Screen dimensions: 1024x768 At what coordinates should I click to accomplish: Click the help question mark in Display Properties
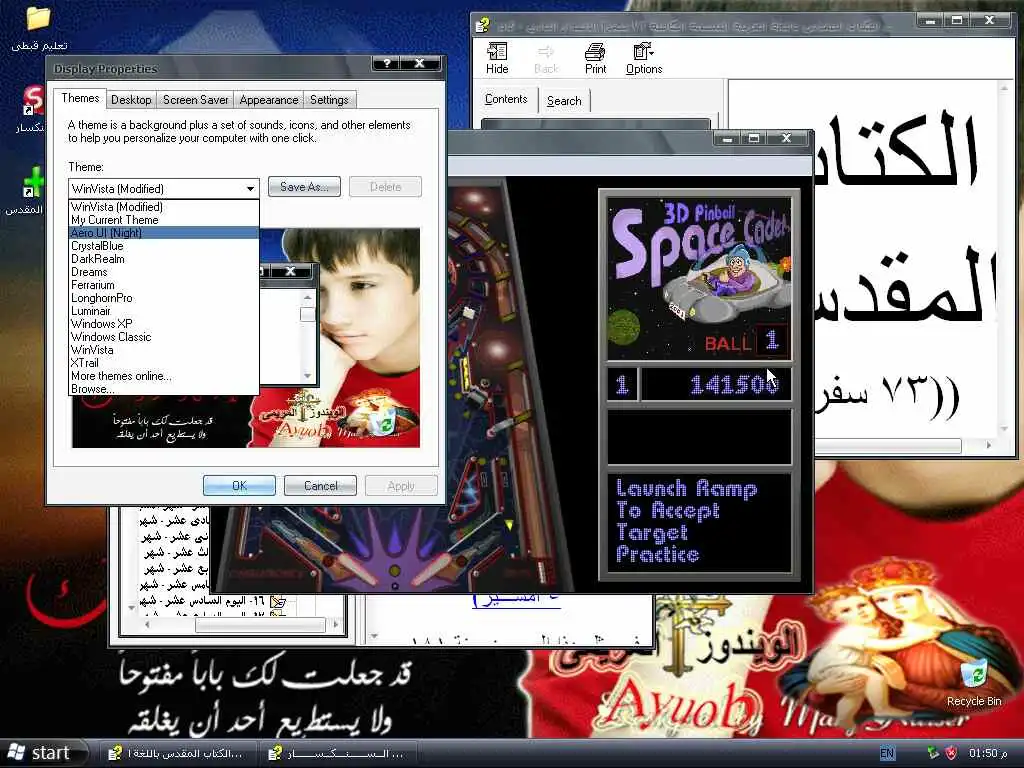coord(387,63)
